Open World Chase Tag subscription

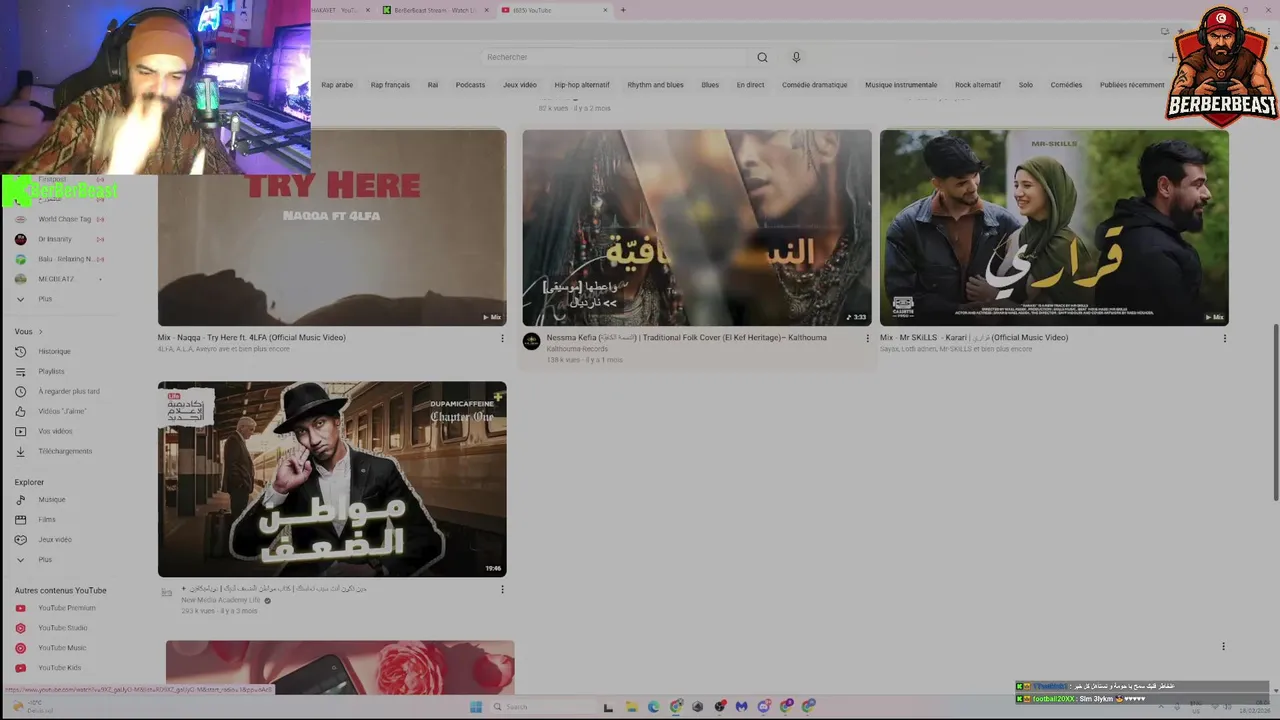[x=64, y=219]
